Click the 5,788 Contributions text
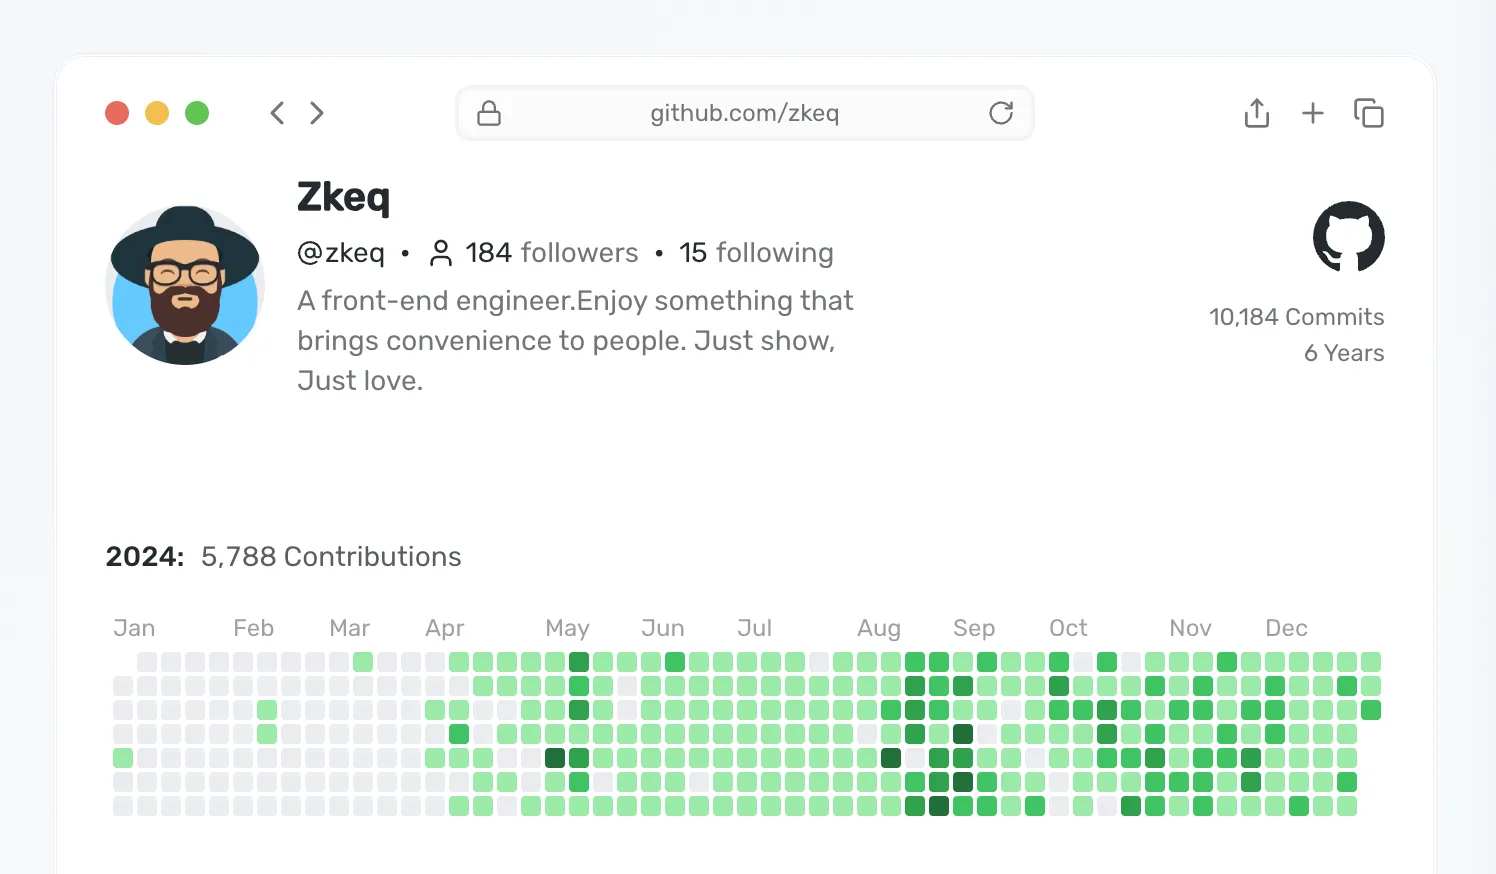Image resolution: width=1496 pixels, height=874 pixels. pos(331,557)
